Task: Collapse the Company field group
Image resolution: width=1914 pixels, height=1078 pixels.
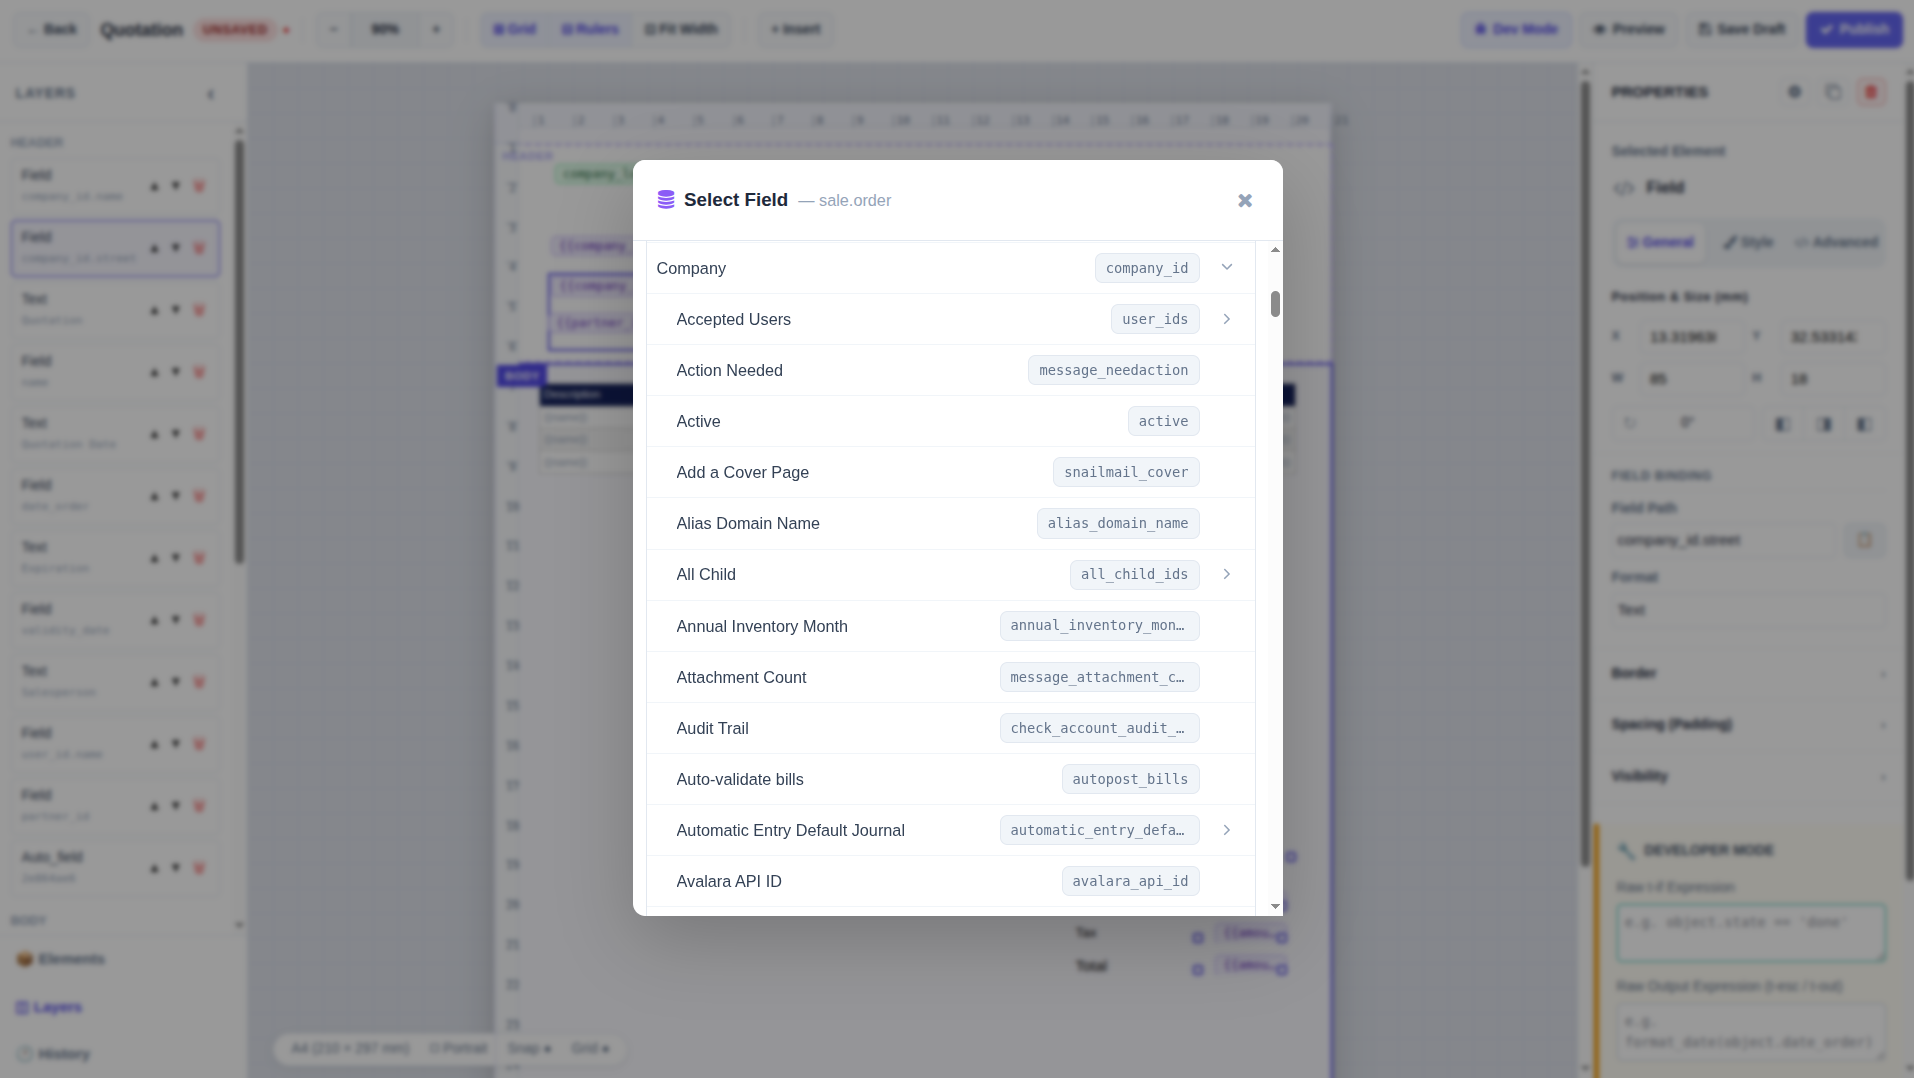Action: [1227, 268]
